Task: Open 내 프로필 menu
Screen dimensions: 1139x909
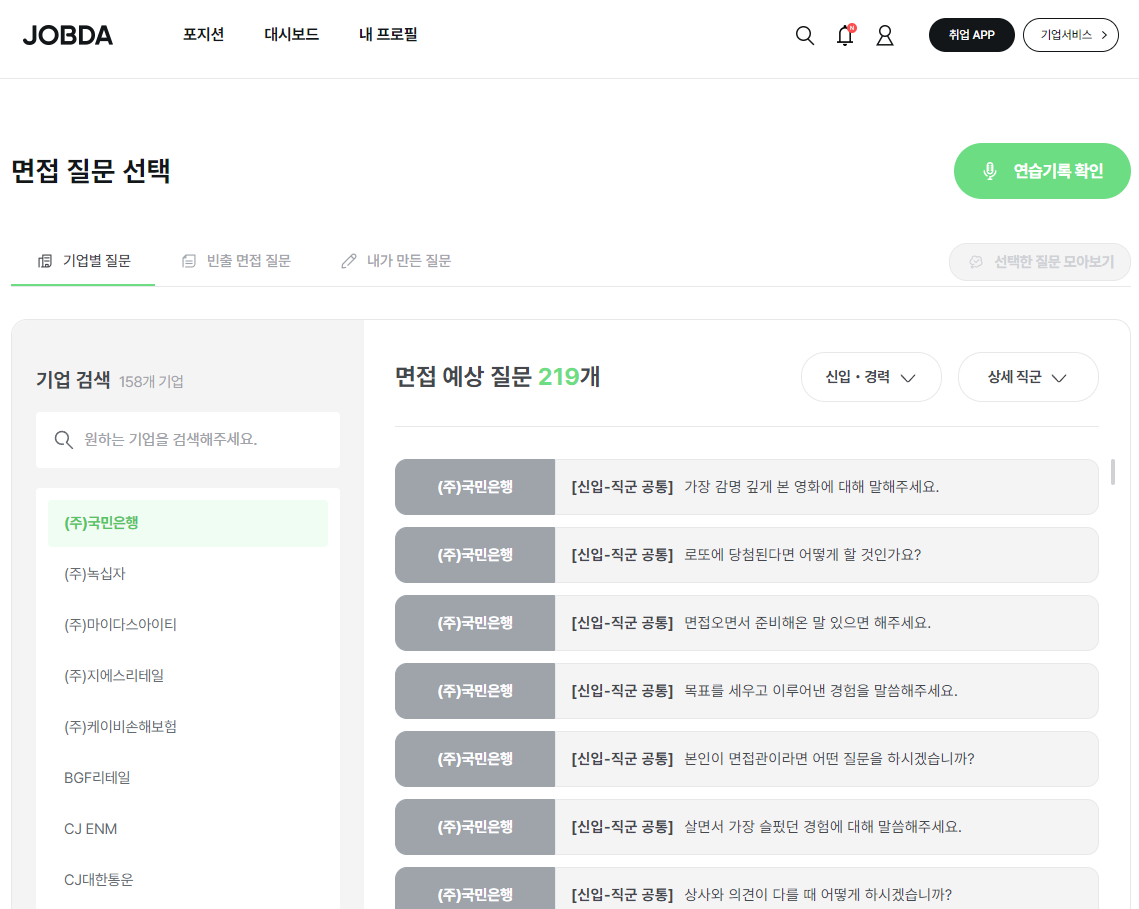Action: point(388,34)
